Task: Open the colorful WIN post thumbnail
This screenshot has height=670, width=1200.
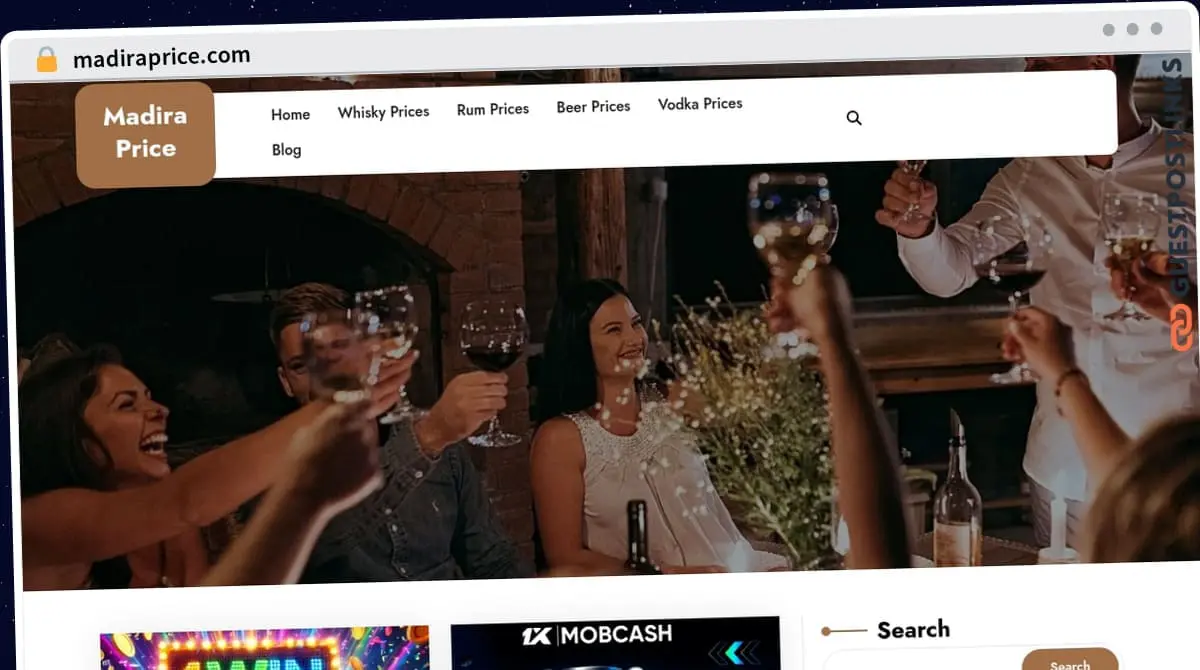Action: tap(264, 649)
